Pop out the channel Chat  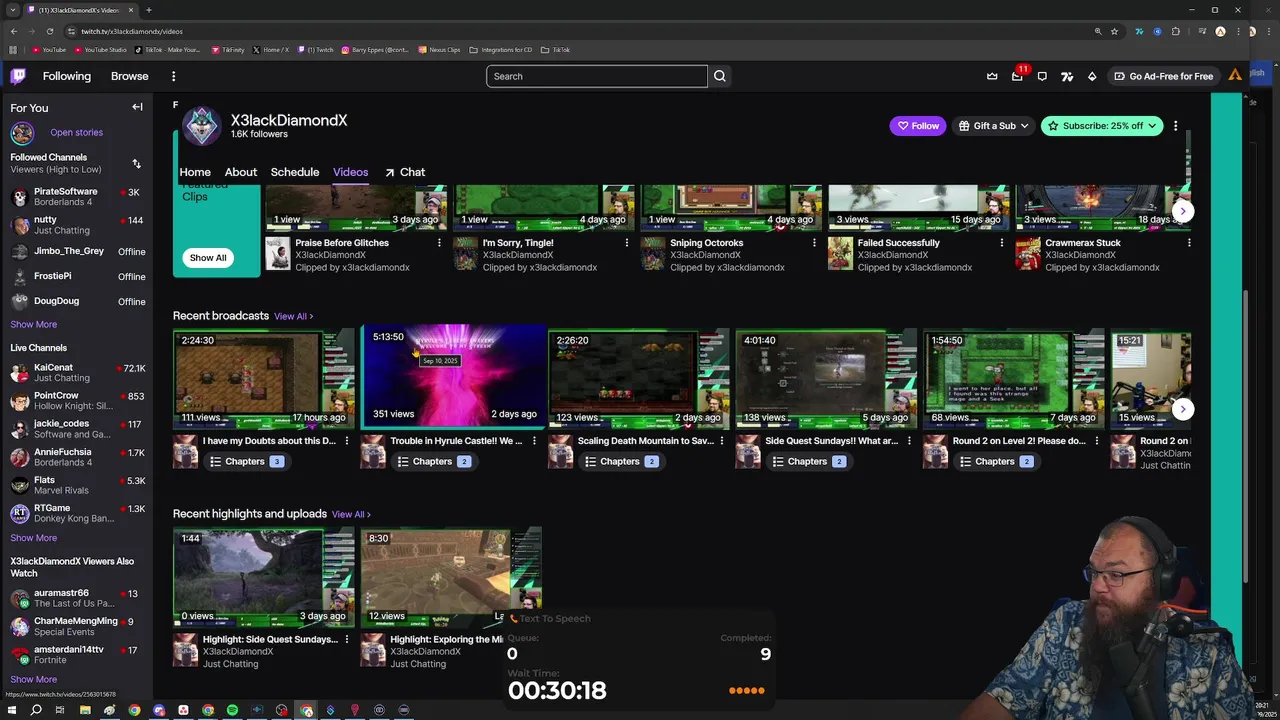click(405, 172)
